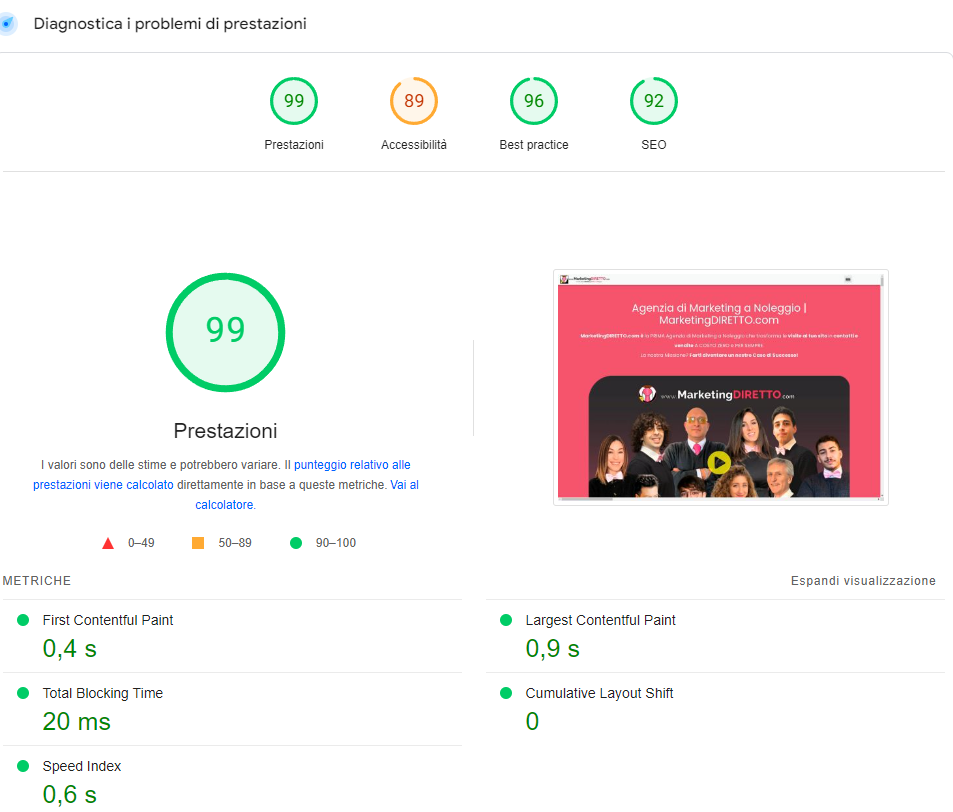Click the green dot beside Total Blocking Time
The width and height of the screenshot is (953, 812).
[23, 693]
